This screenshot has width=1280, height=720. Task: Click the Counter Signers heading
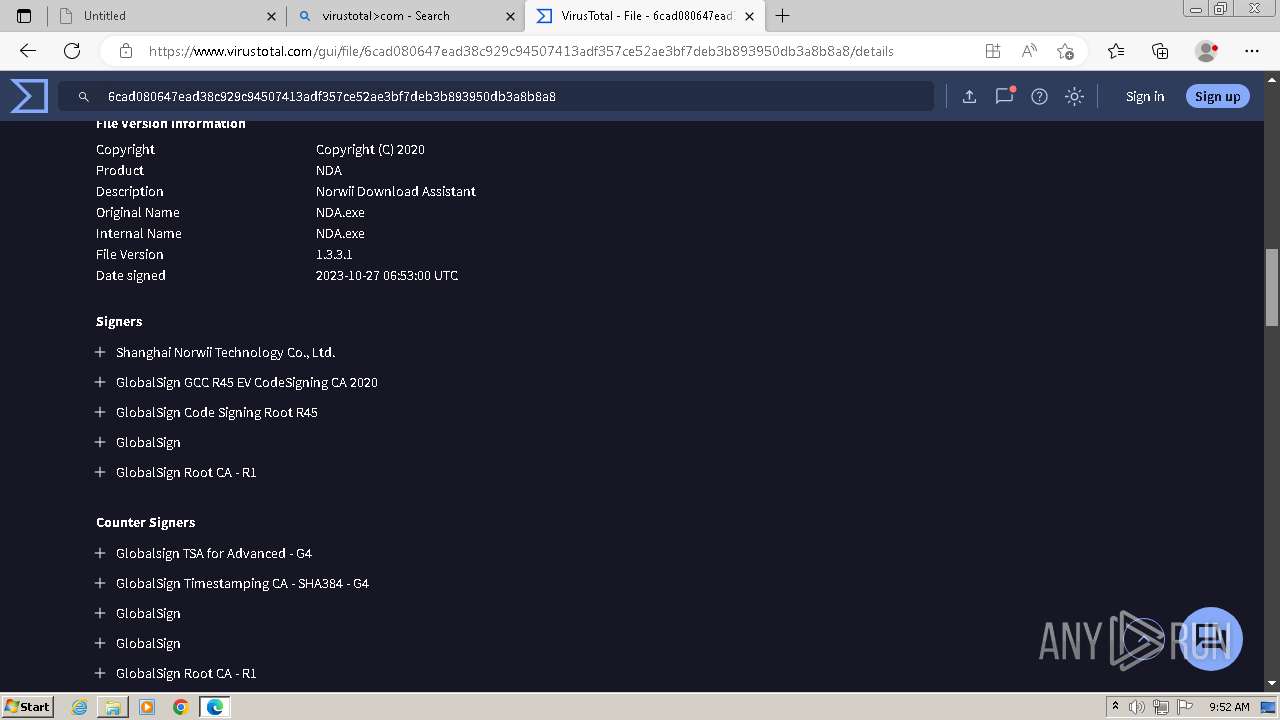pyautogui.click(x=146, y=522)
